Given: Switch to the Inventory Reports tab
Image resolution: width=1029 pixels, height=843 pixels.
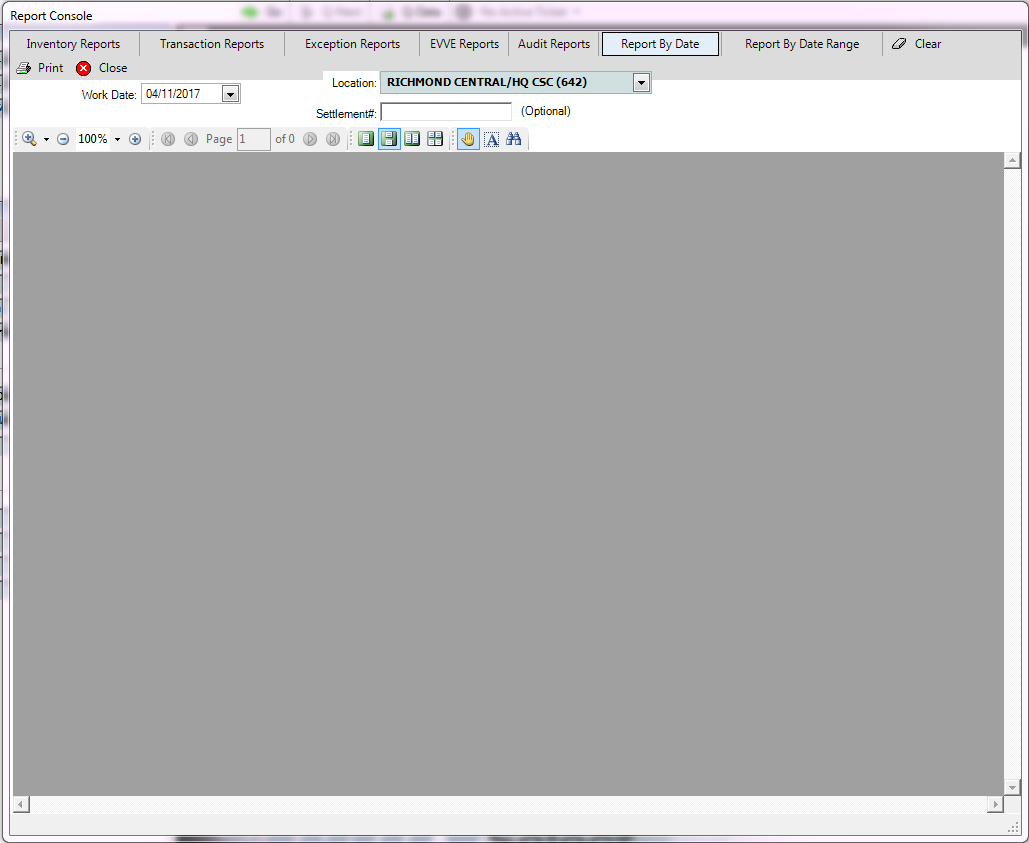Looking at the screenshot, I should pyautogui.click(x=73, y=43).
